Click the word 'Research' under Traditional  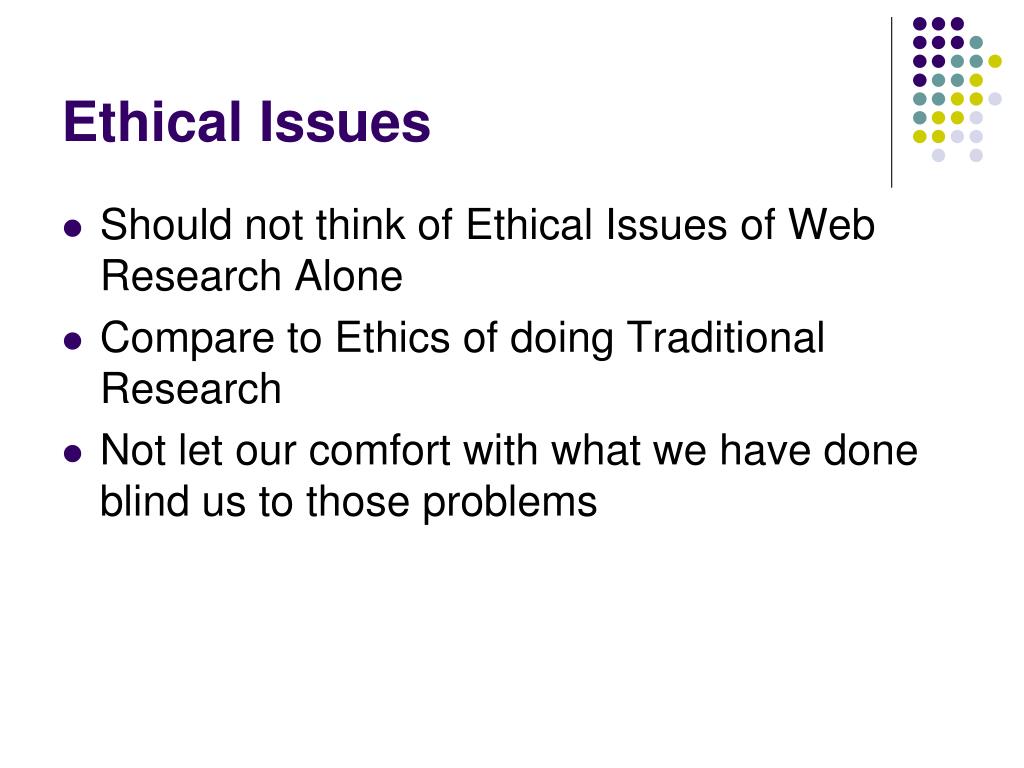pos(191,389)
